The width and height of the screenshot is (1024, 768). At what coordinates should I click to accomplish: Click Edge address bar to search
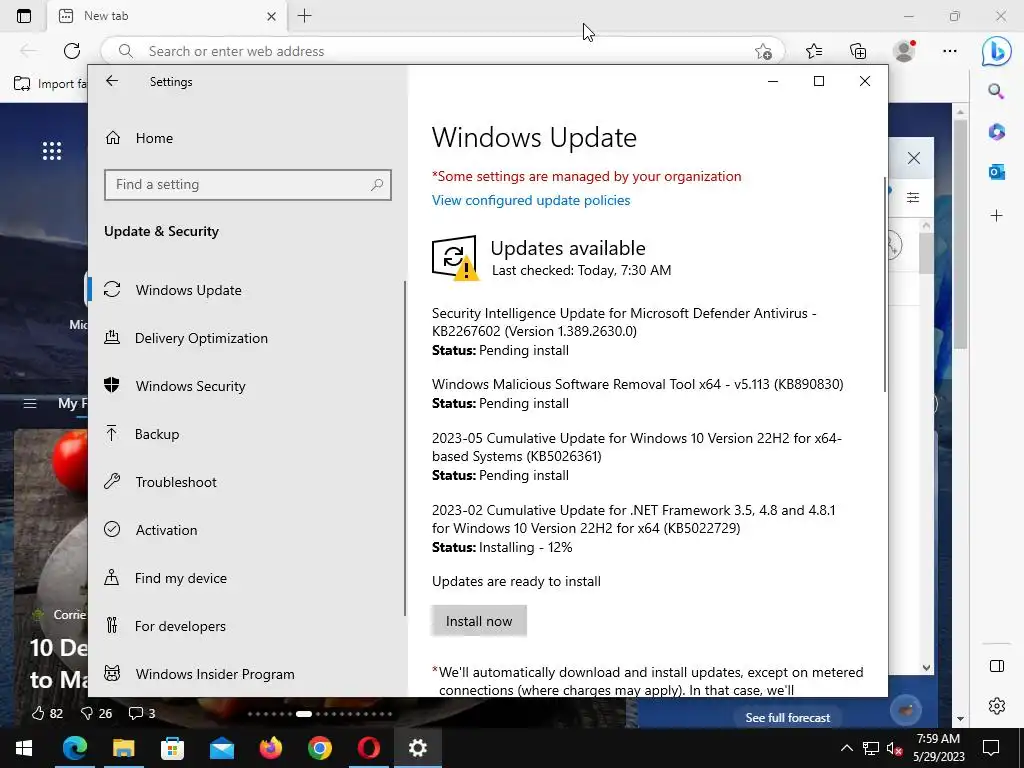pos(444,51)
